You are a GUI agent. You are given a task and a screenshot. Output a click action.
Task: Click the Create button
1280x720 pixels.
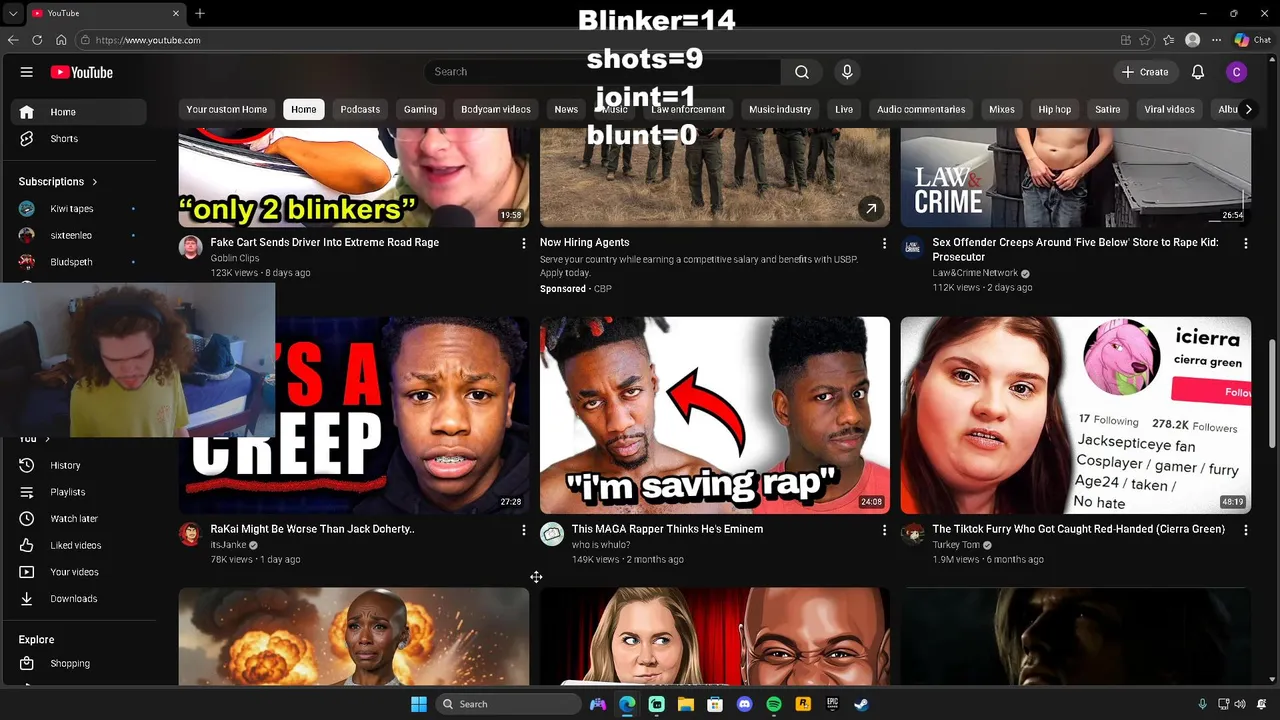[1145, 72]
